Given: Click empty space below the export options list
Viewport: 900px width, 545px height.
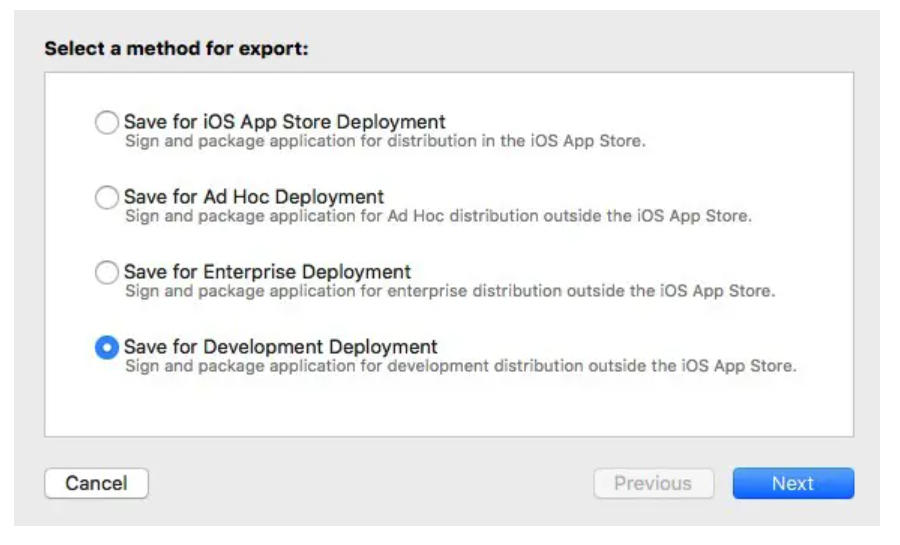Looking at the screenshot, I should click(448, 408).
